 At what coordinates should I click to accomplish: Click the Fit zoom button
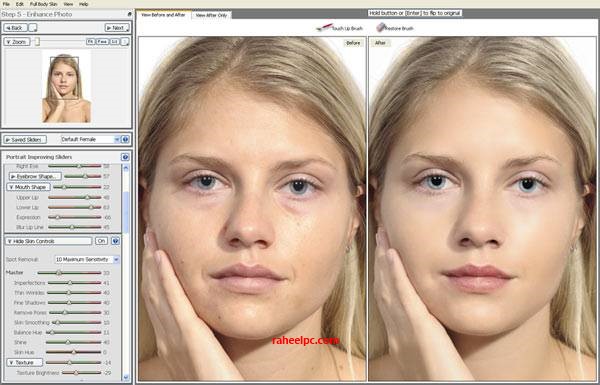[90, 42]
